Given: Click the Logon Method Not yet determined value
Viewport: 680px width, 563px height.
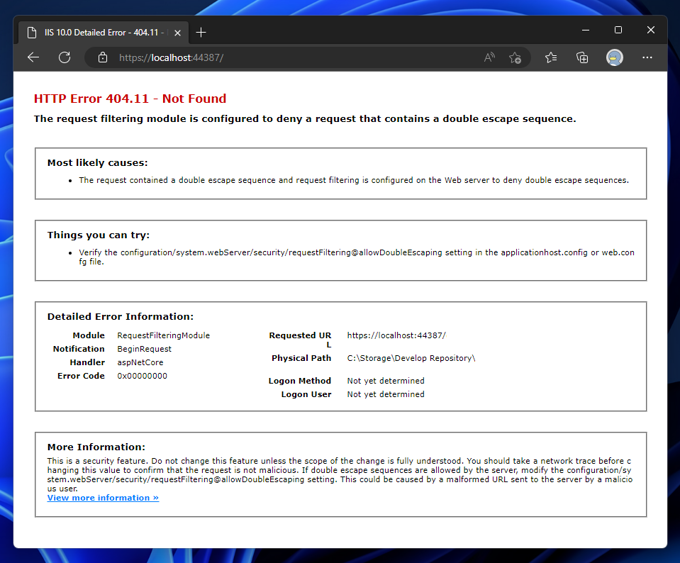Looking at the screenshot, I should (x=386, y=381).
